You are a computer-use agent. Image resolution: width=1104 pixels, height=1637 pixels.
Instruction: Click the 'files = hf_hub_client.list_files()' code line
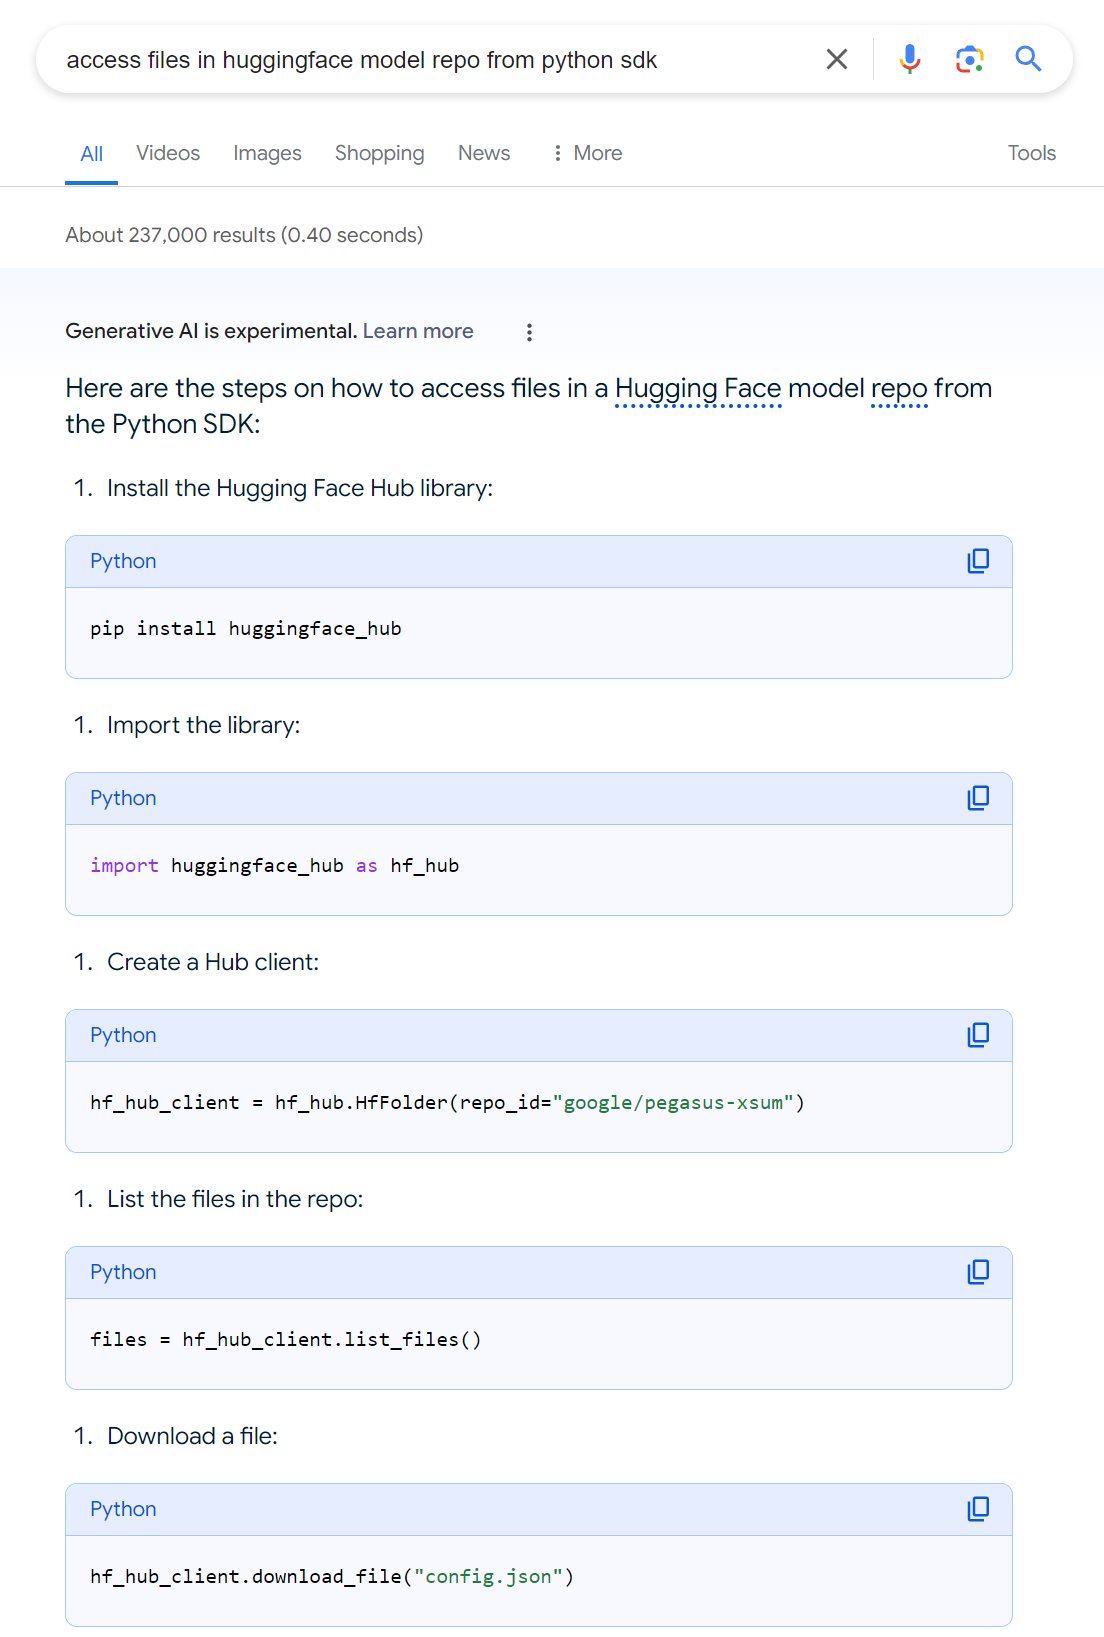[x=286, y=1339]
